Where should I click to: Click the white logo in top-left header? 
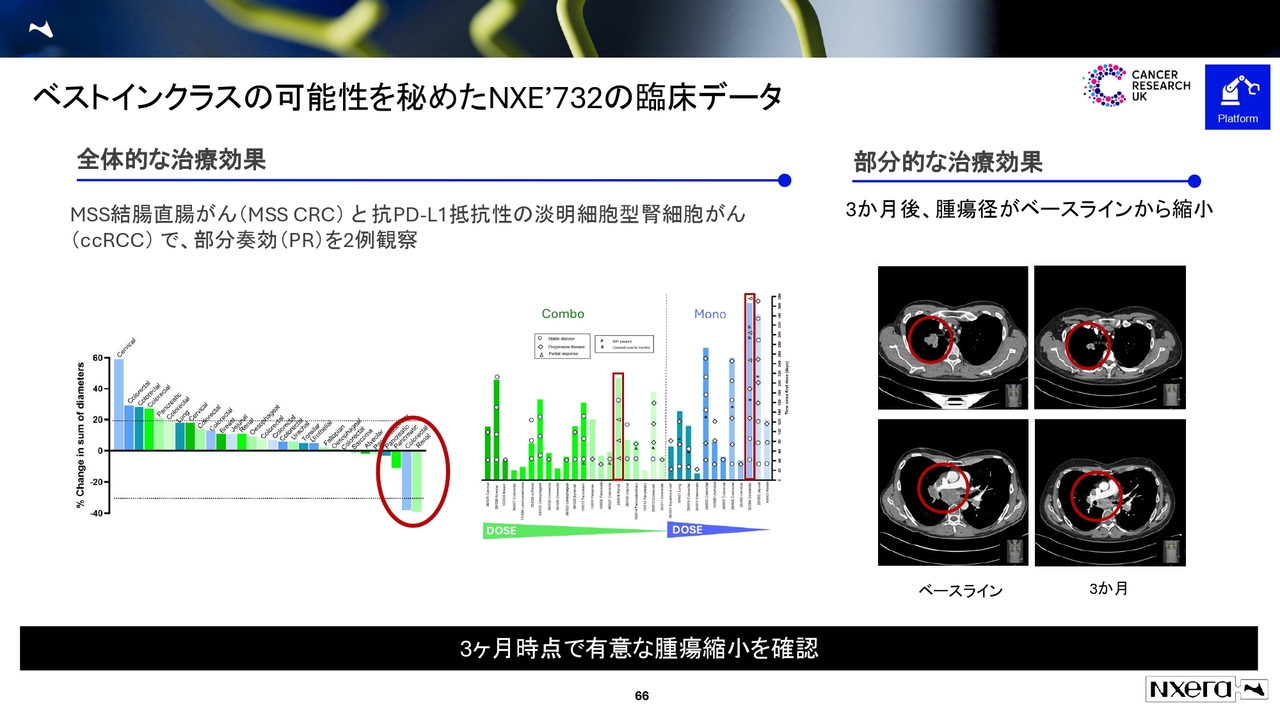tap(40, 29)
